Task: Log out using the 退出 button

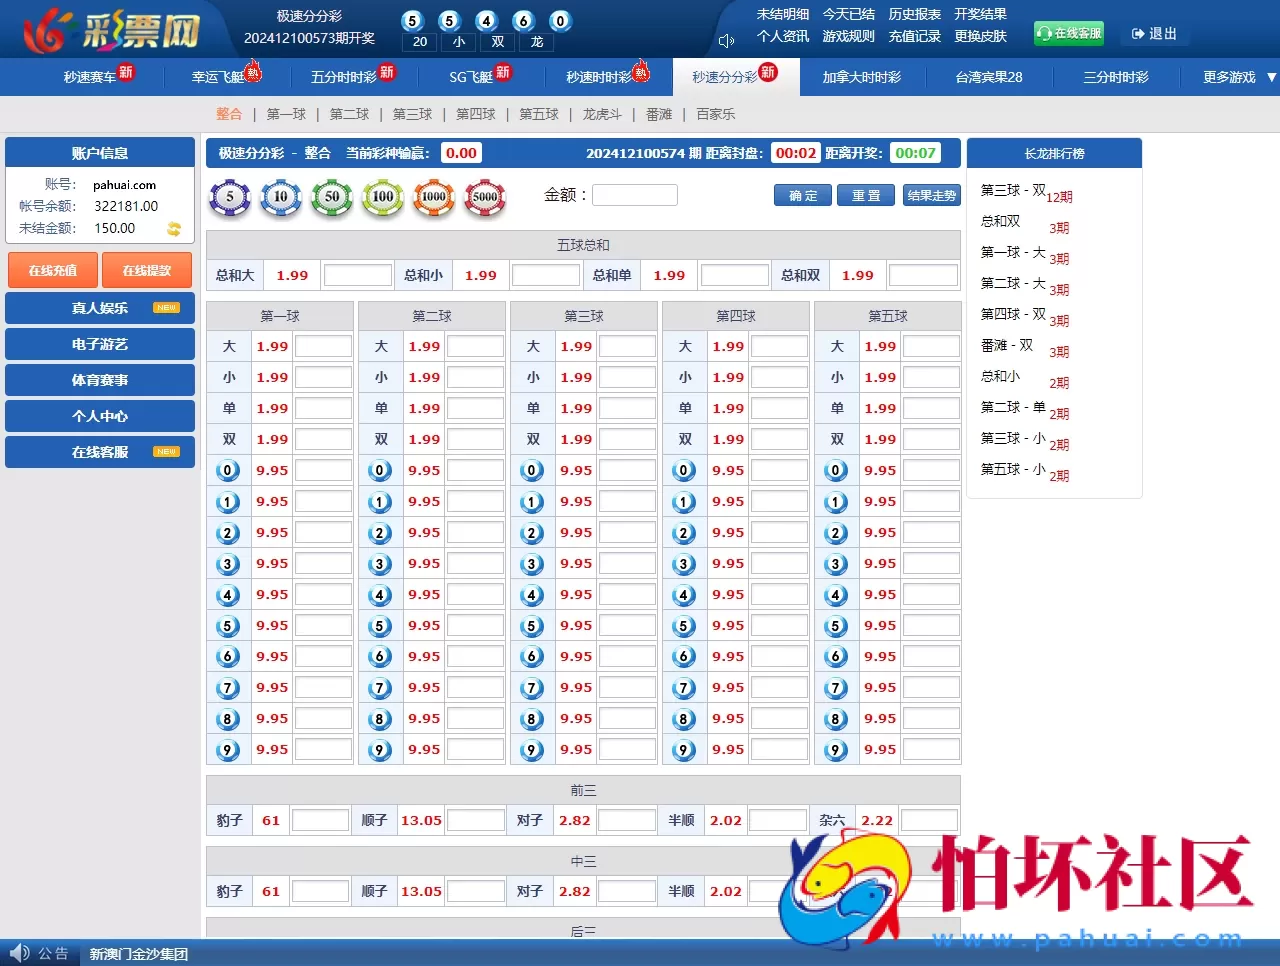Action: pyautogui.click(x=1155, y=33)
